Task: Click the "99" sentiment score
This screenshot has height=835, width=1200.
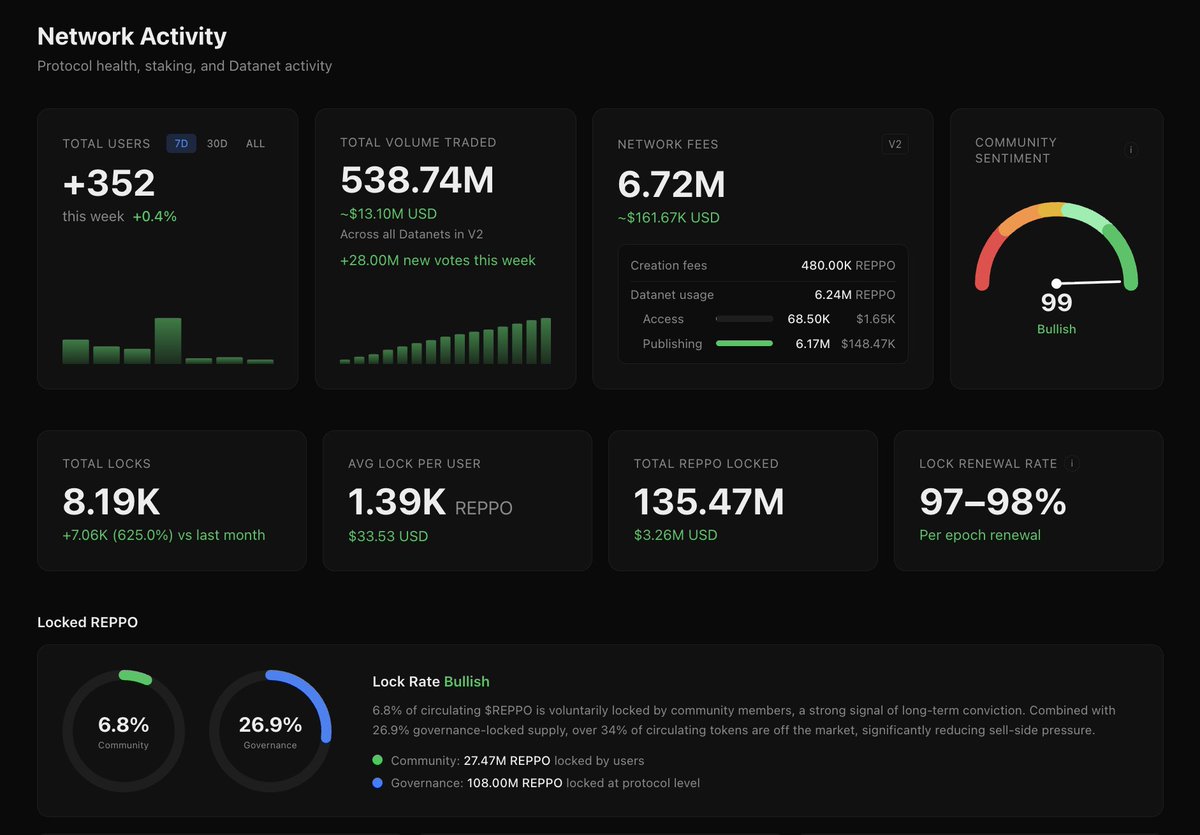Action: click(x=1056, y=303)
